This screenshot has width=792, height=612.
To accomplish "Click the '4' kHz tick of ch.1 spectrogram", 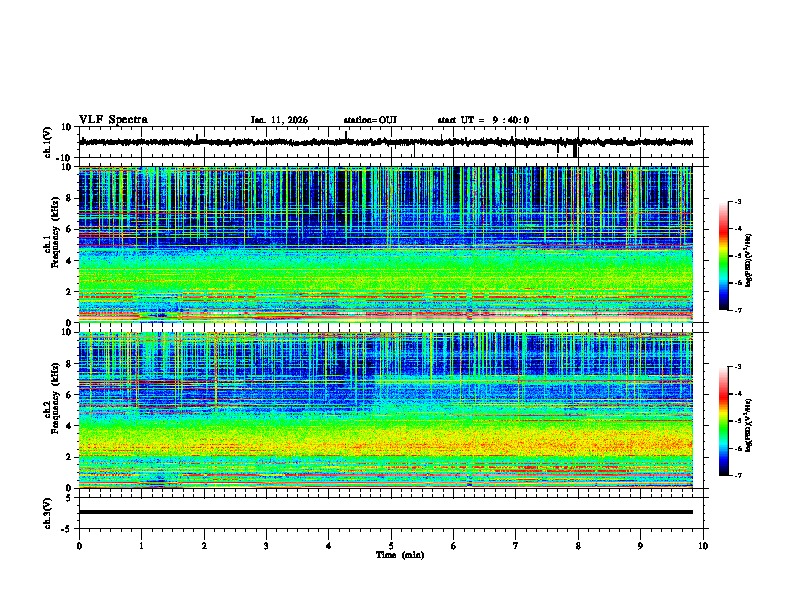I will [70, 261].
